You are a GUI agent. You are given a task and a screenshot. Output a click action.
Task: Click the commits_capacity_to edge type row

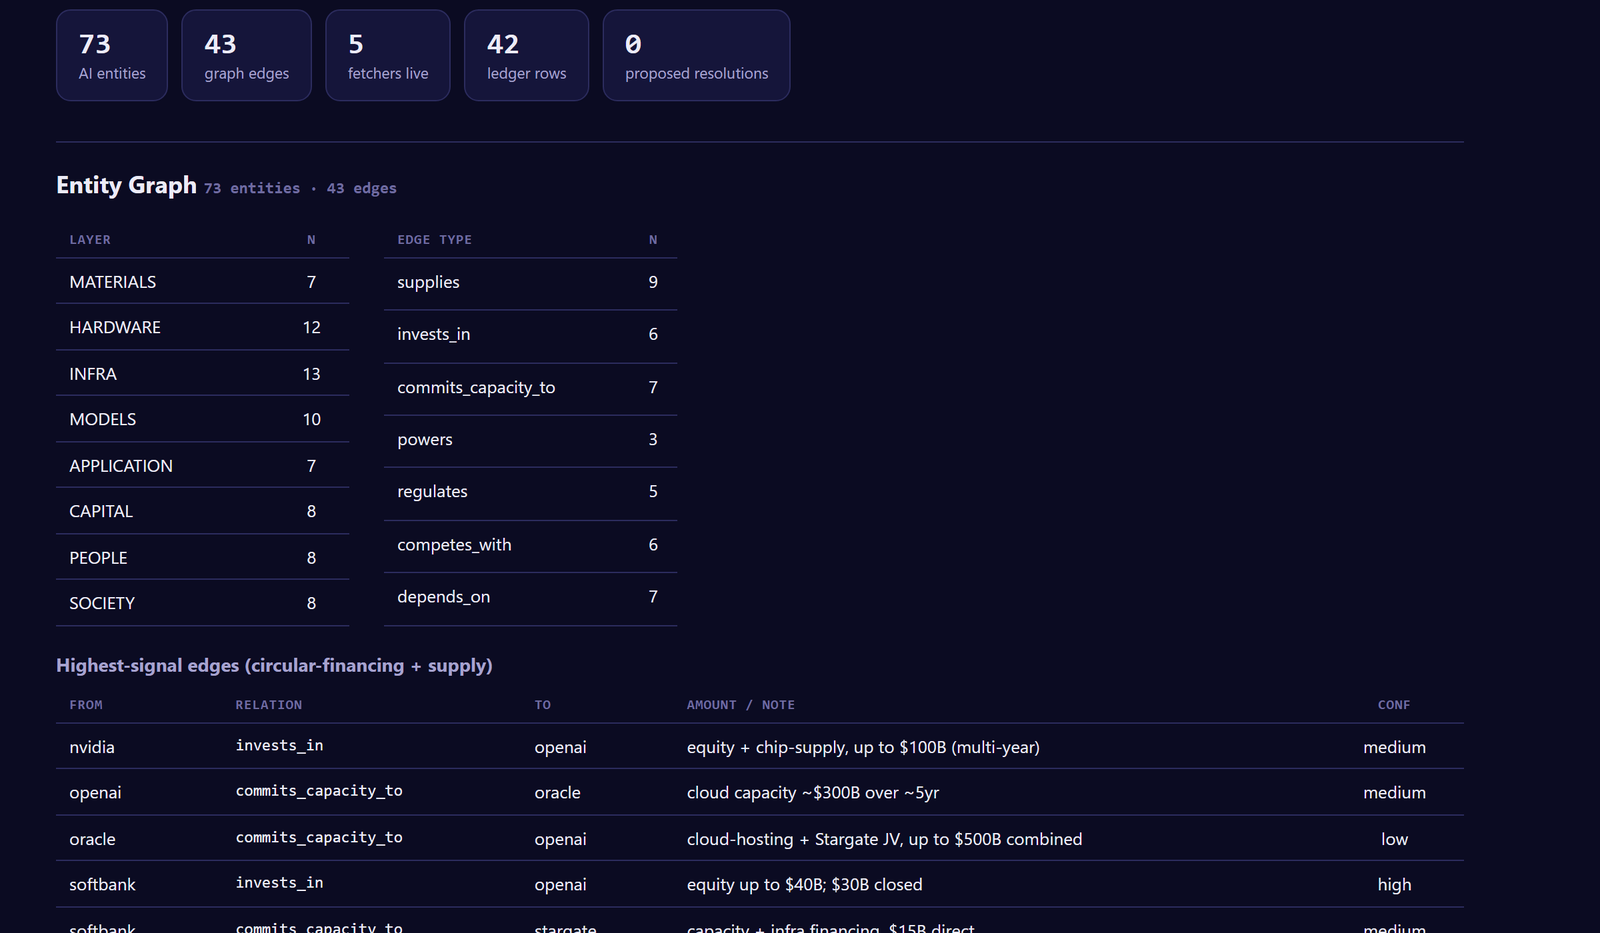point(530,388)
